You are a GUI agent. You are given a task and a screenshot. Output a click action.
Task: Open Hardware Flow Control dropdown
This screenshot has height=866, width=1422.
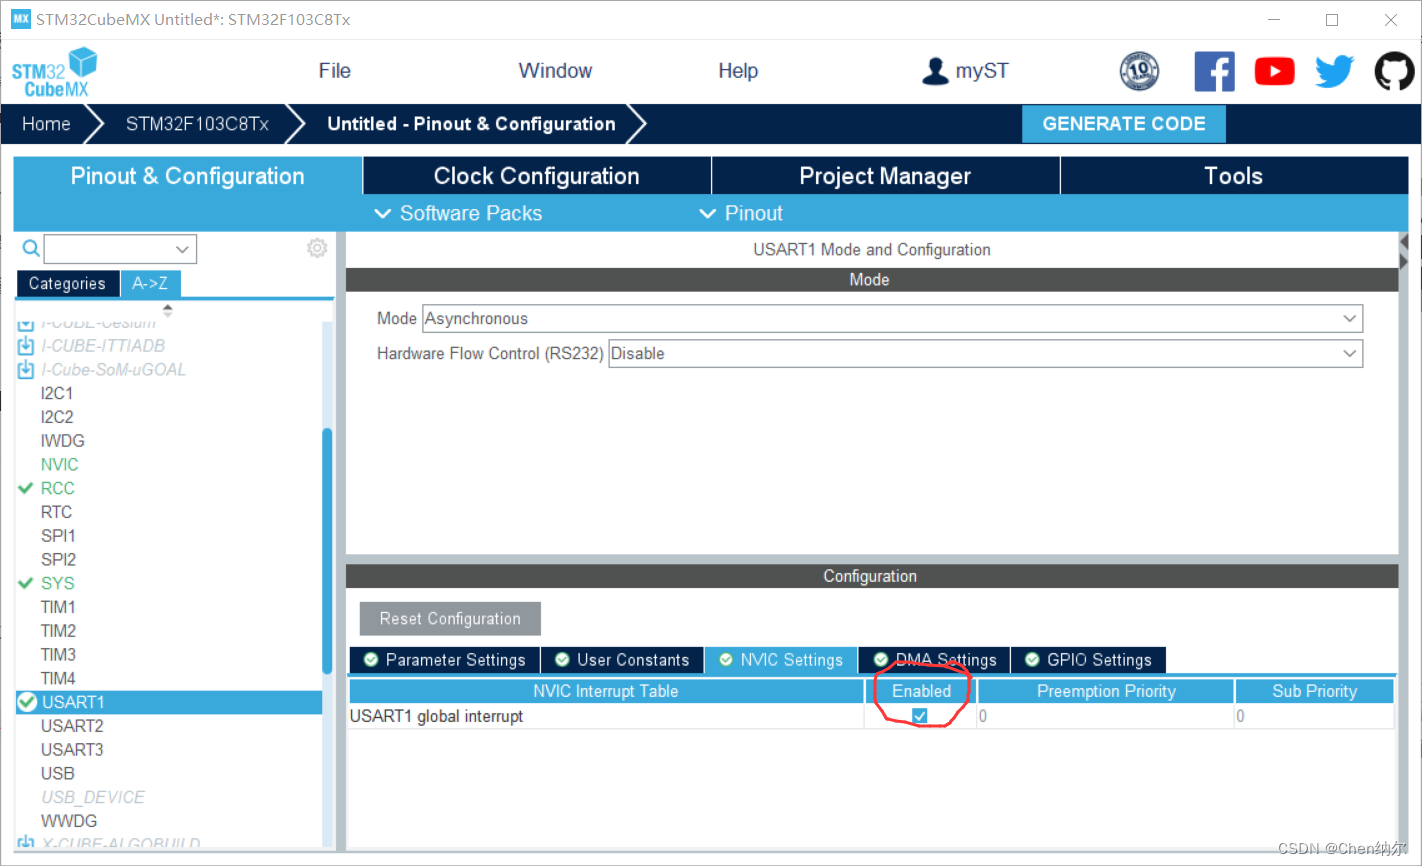pyautogui.click(x=985, y=354)
